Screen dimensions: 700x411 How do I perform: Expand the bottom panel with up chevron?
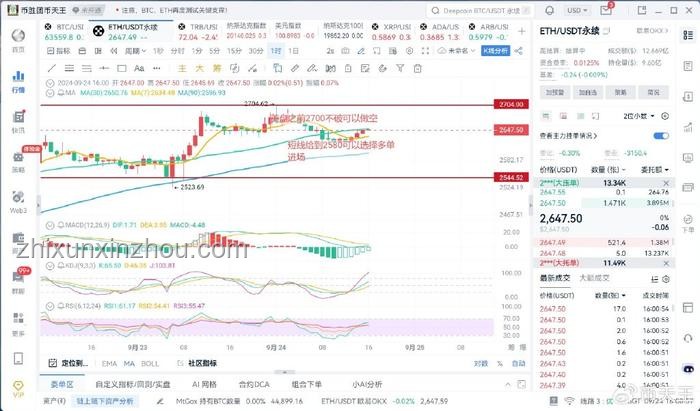pyautogui.click(x=508, y=384)
